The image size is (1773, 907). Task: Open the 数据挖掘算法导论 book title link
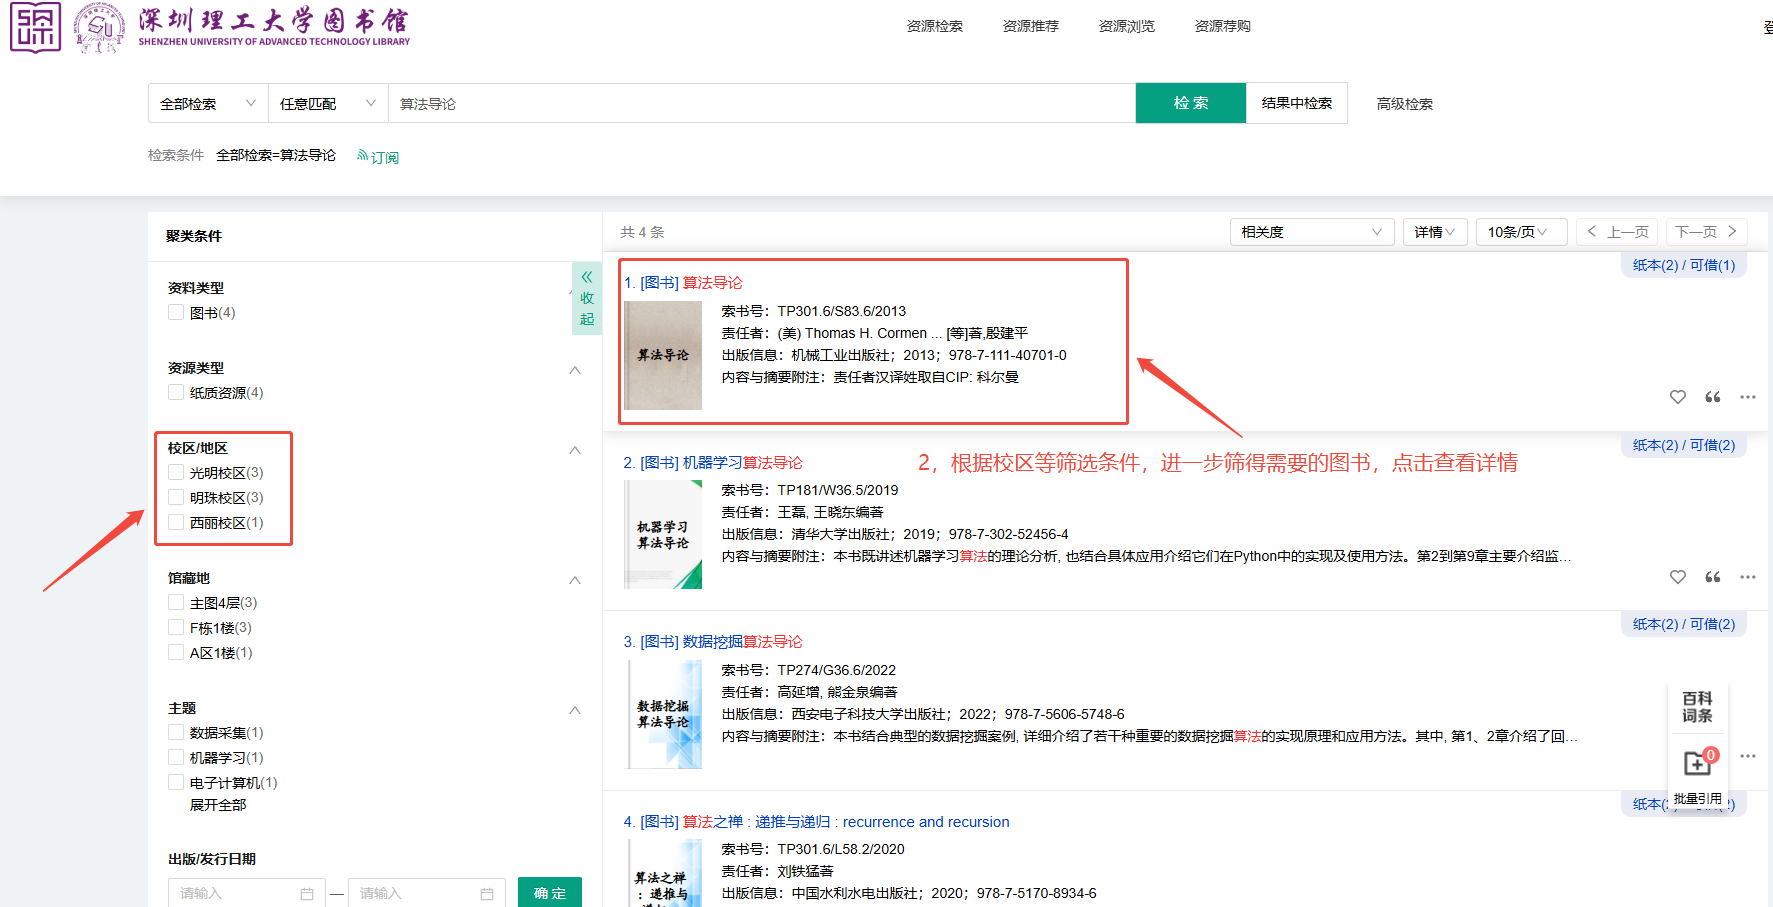(x=742, y=642)
